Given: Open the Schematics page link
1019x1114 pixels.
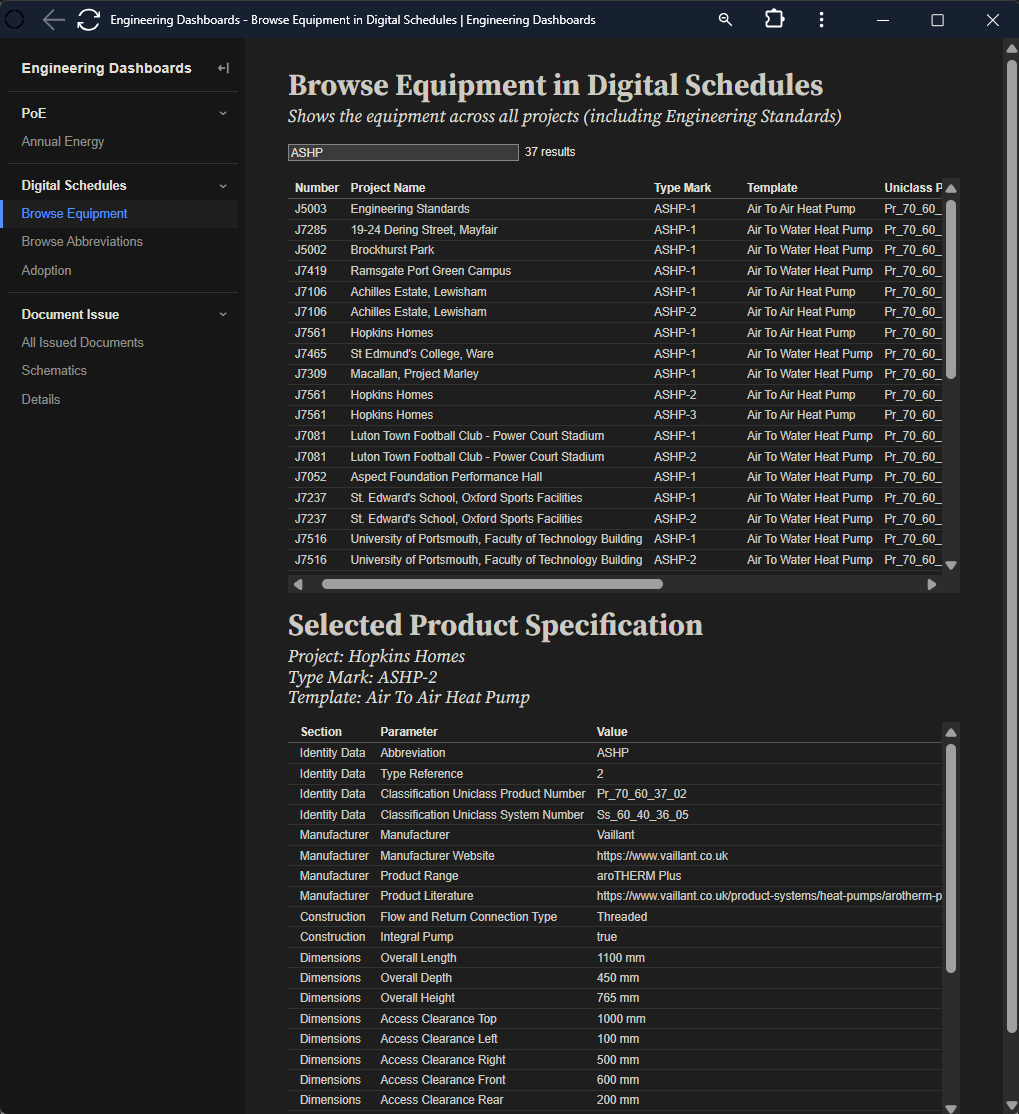Looking at the screenshot, I should (x=54, y=370).
